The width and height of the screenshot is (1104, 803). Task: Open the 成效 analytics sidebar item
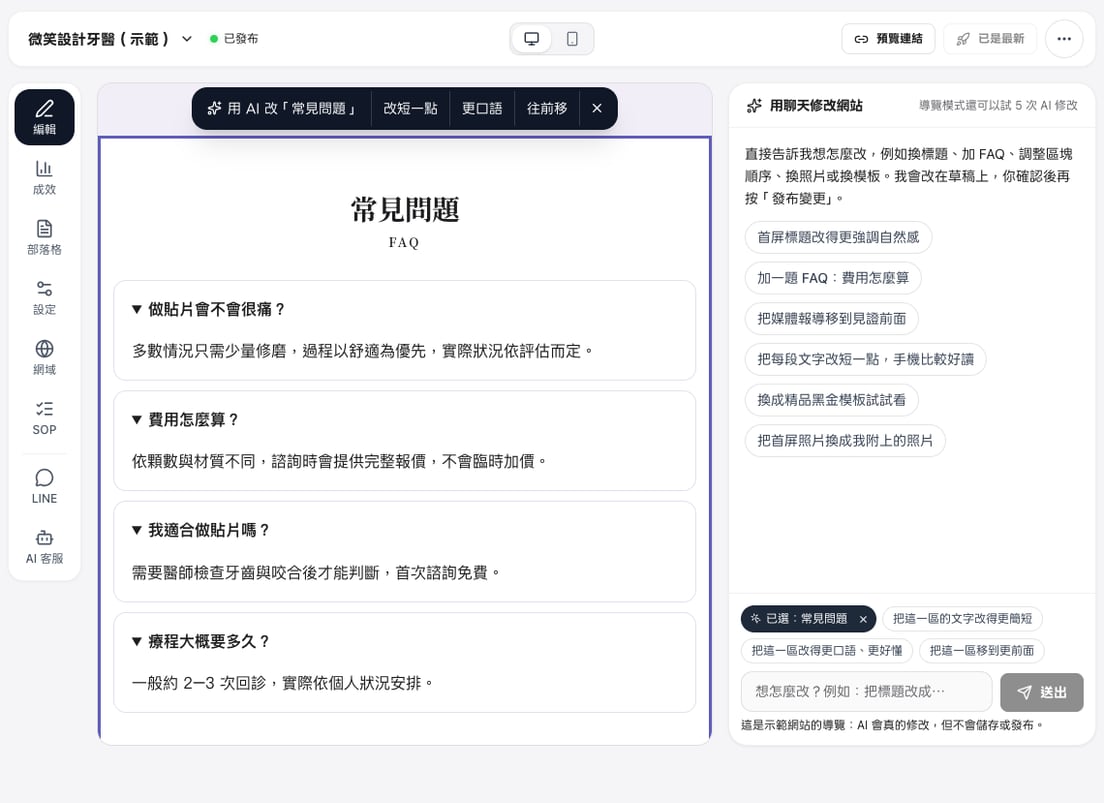pyautogui.click(x=44, y=178)
